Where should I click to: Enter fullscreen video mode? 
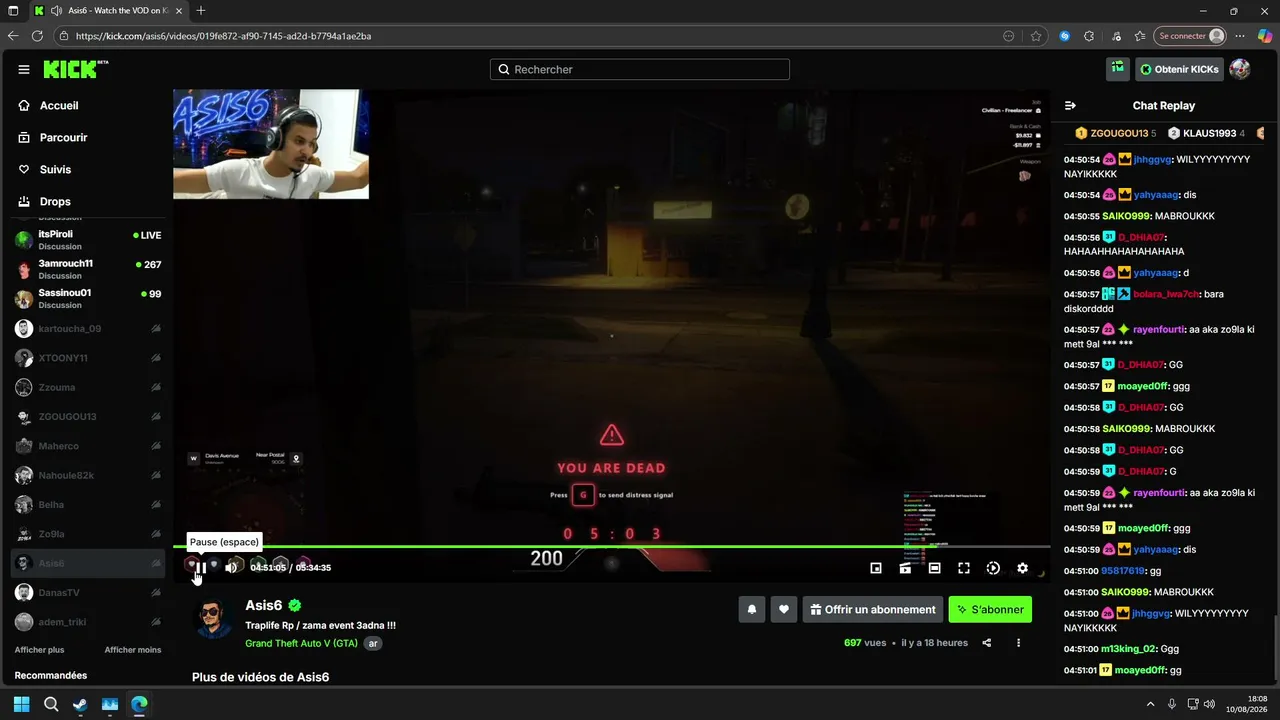[x=964, y=568]
